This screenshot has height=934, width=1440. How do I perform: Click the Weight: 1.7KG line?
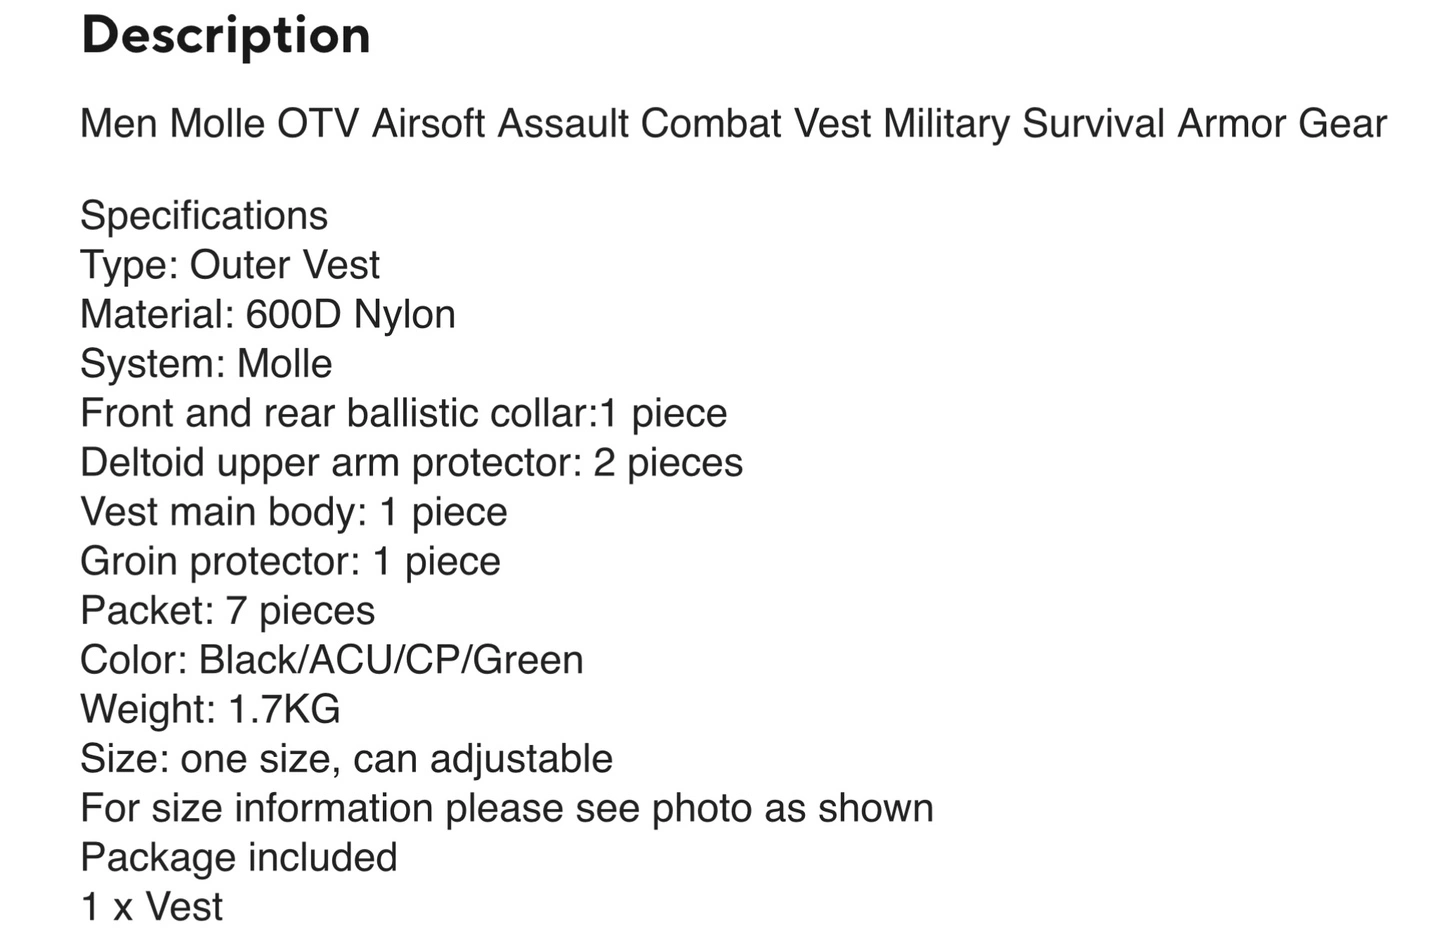click(x=210, y=709)
